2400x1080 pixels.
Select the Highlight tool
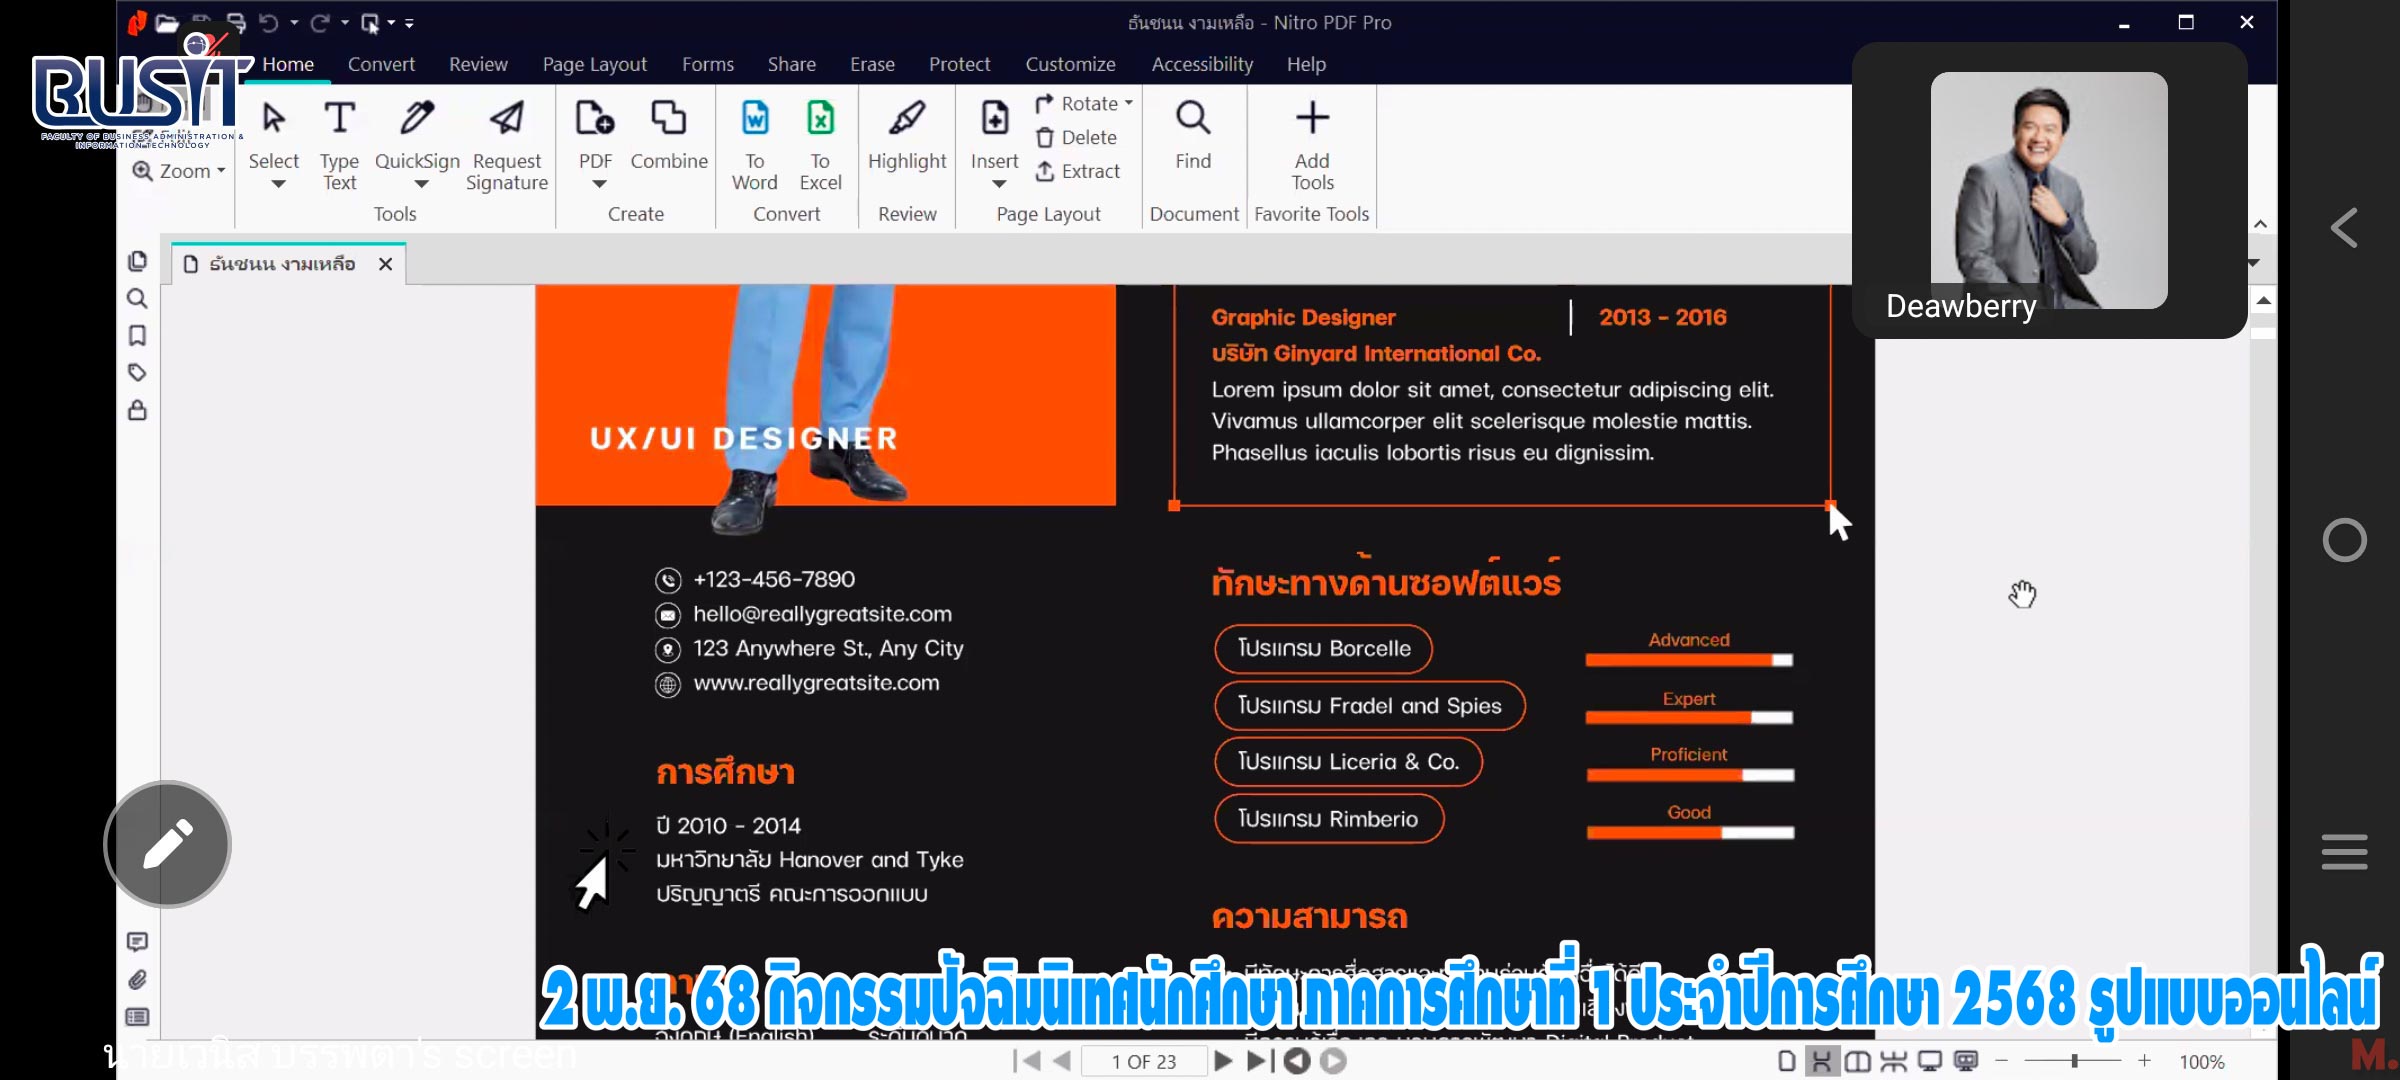[906, 140]
